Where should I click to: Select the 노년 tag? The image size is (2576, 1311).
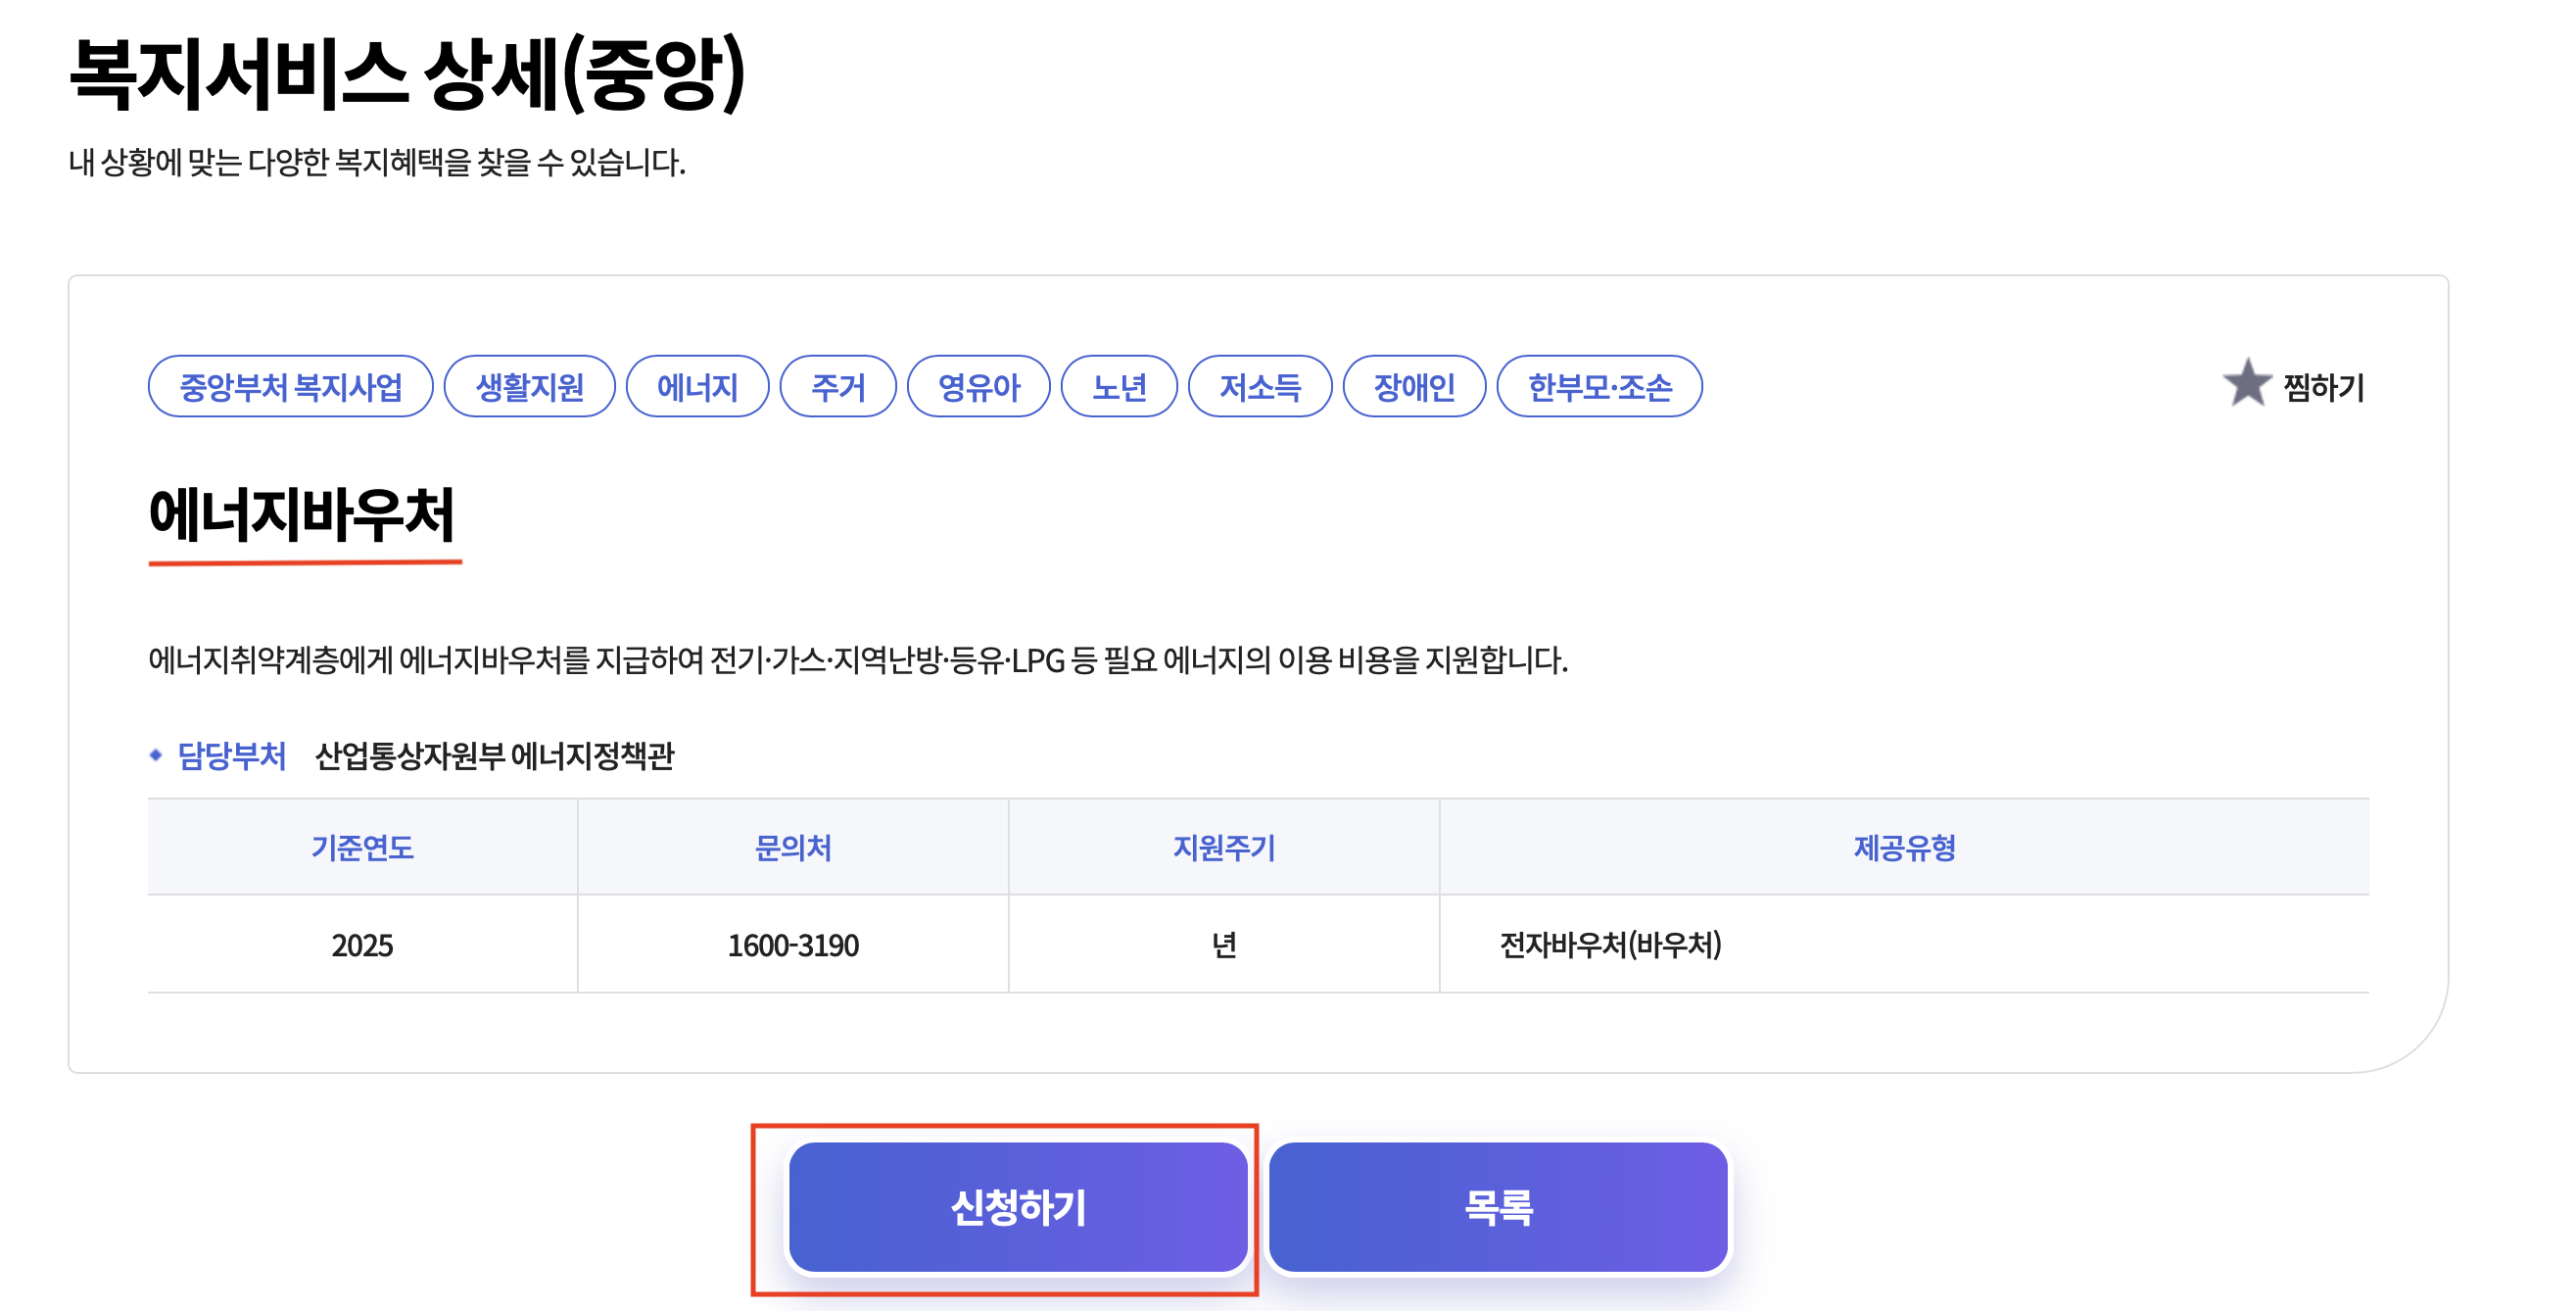[1119, 386]
